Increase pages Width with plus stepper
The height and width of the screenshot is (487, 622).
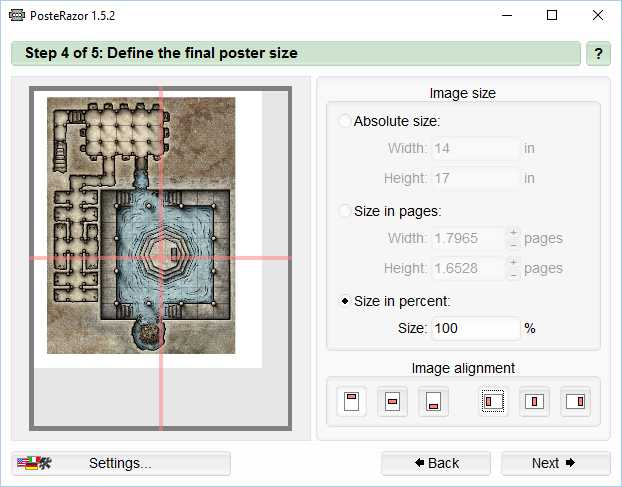[514, 232]
